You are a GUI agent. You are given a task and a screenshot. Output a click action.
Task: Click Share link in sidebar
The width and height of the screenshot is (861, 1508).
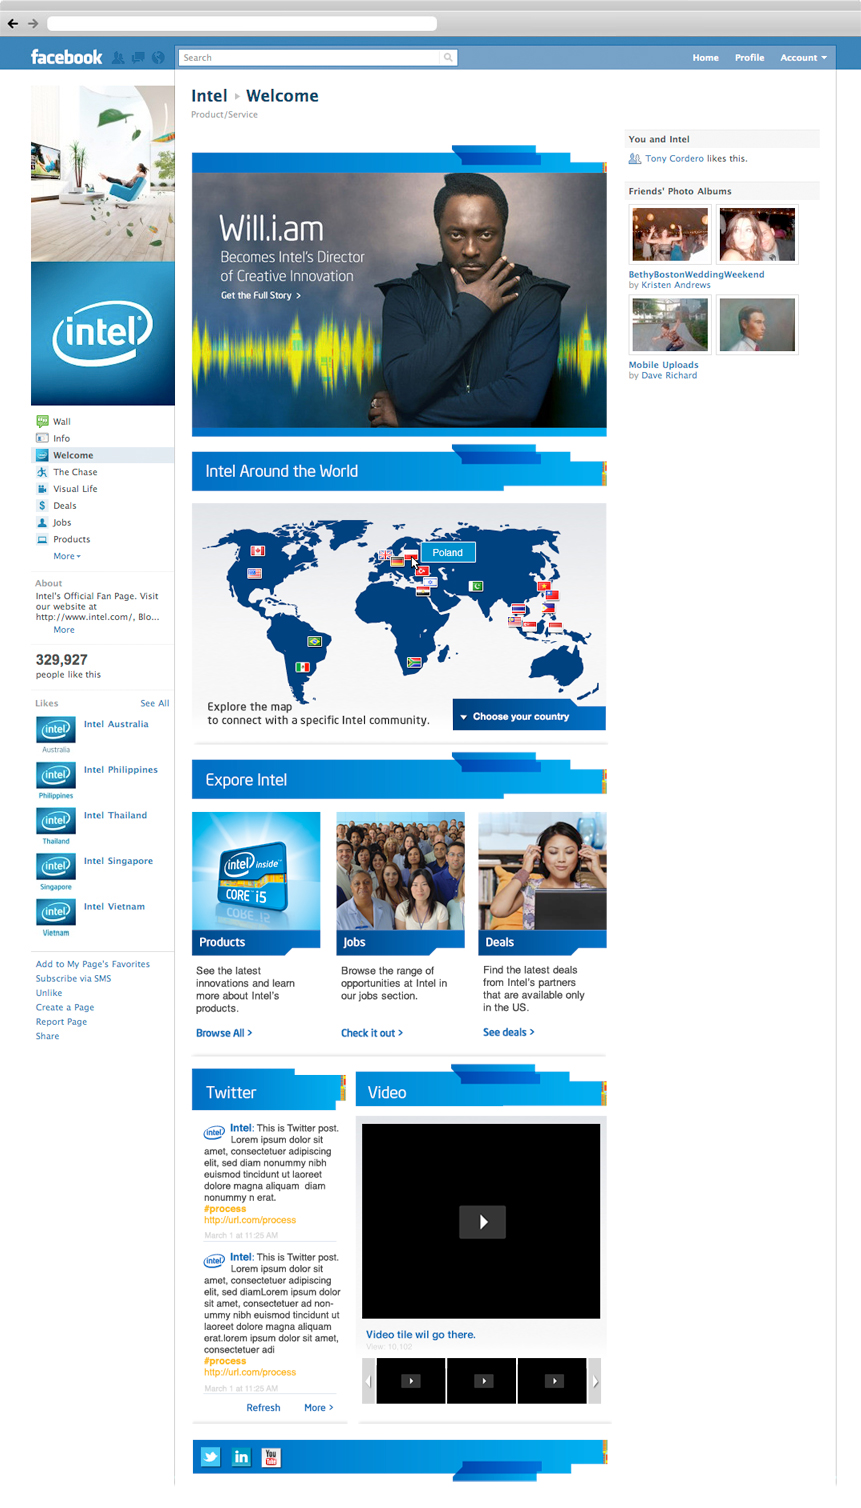tap(47, 1036)
